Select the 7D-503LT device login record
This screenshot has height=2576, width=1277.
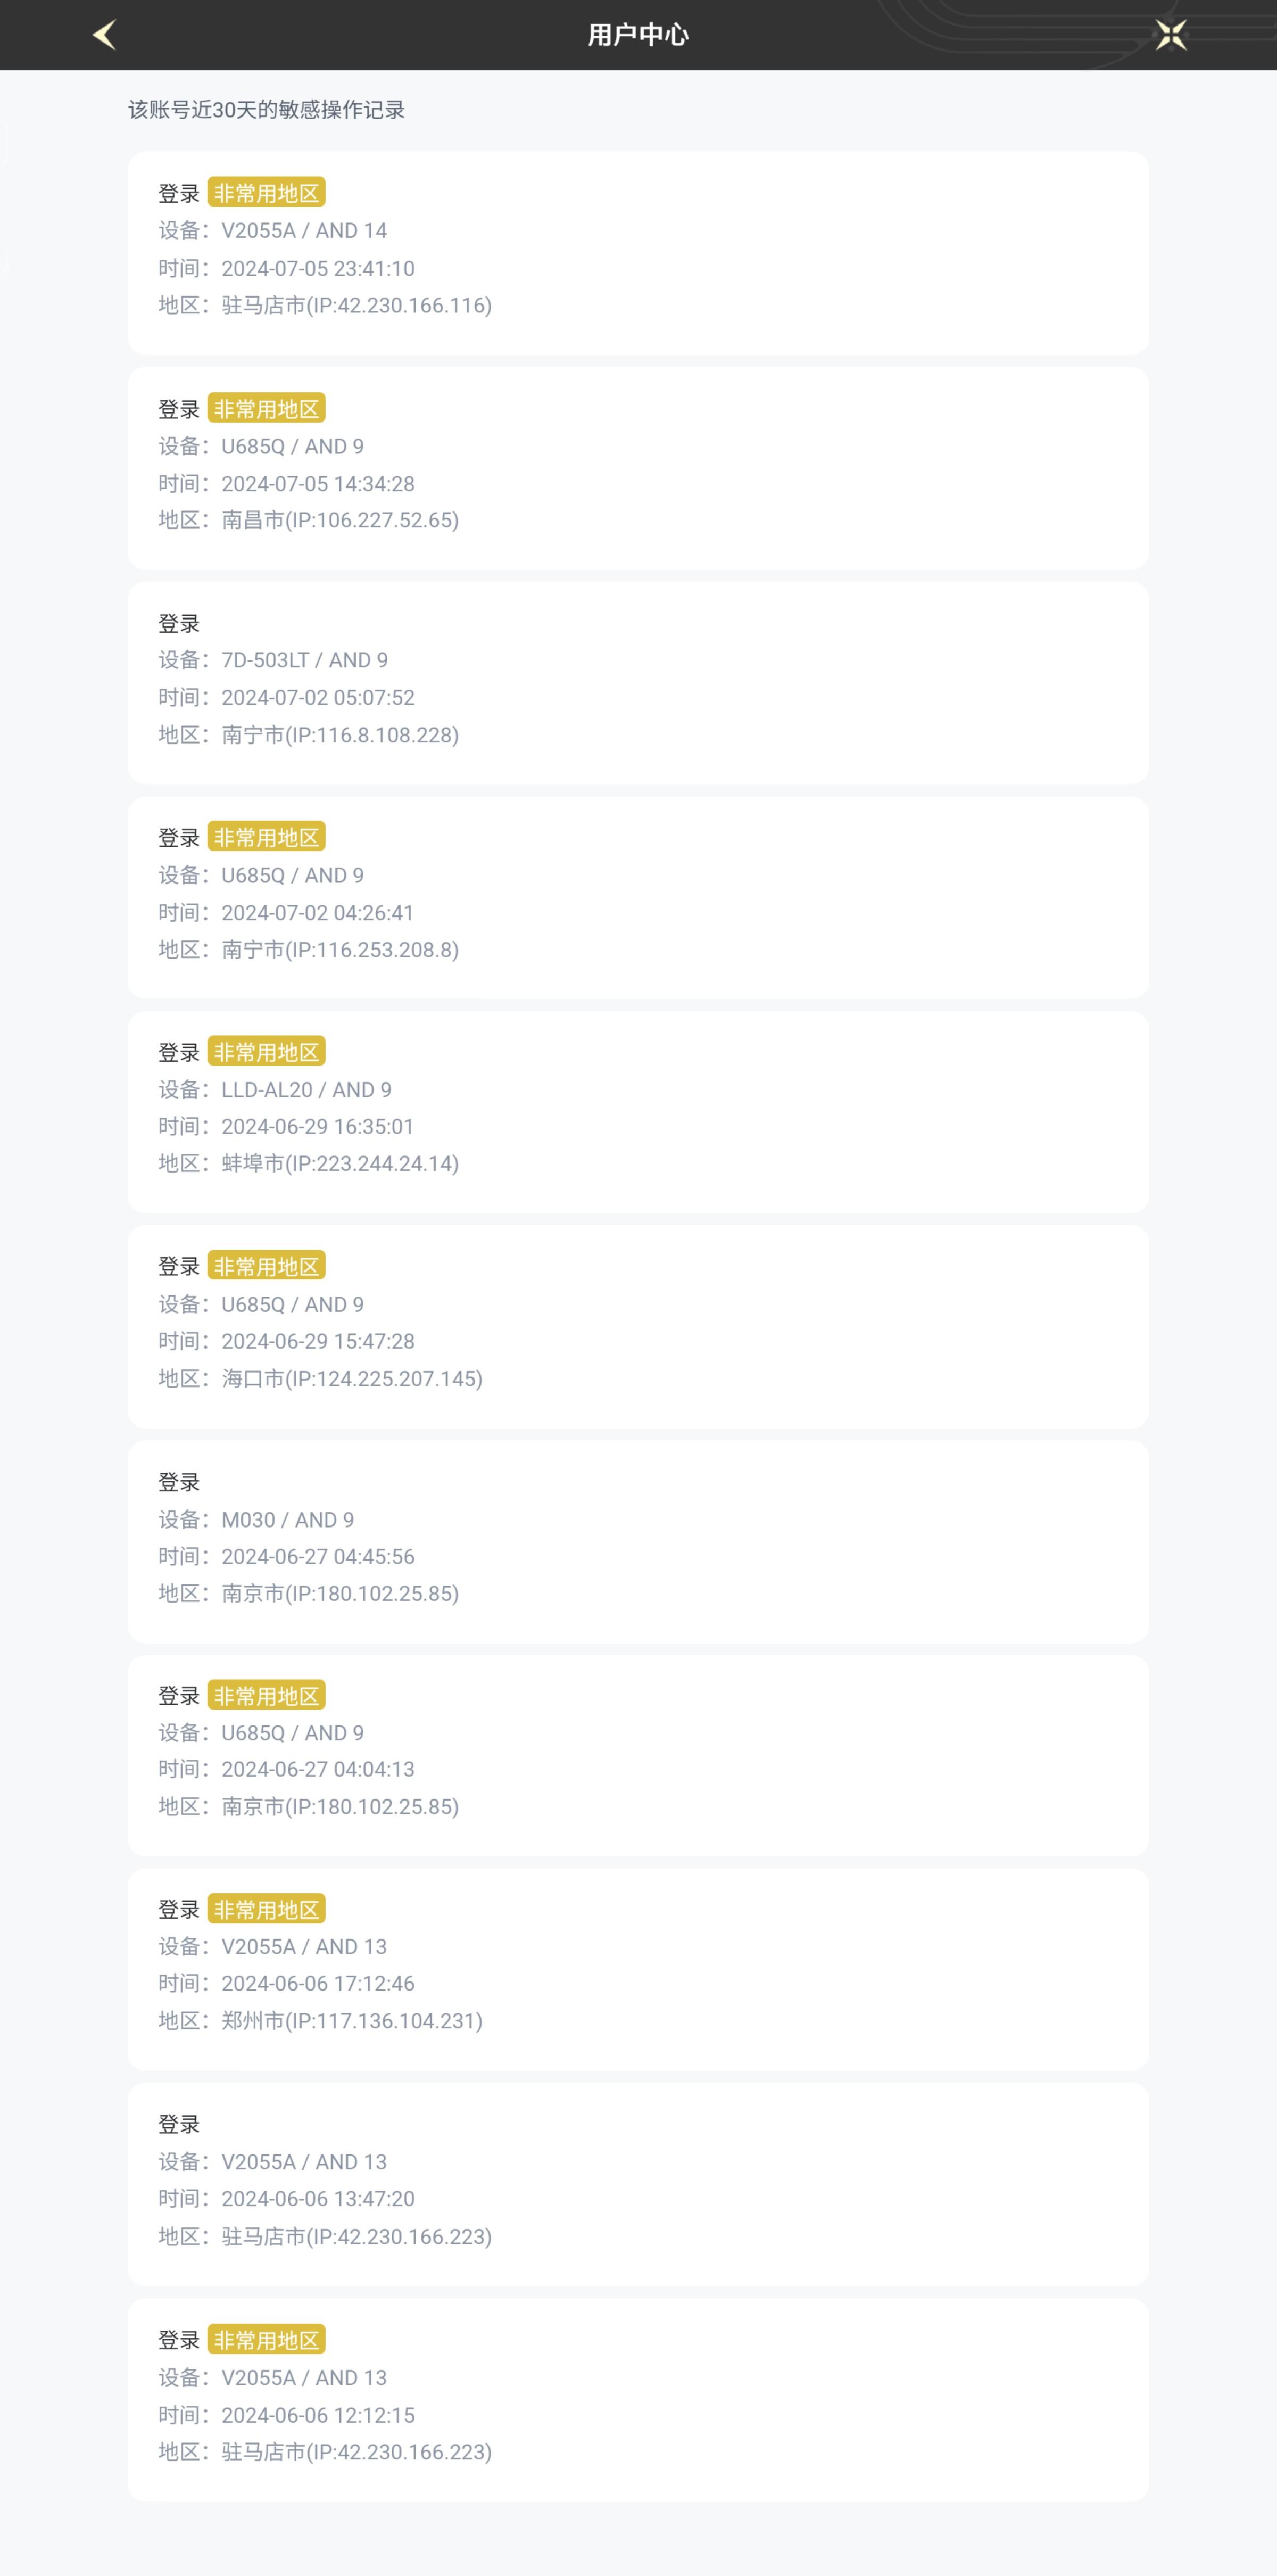[638, 683]
